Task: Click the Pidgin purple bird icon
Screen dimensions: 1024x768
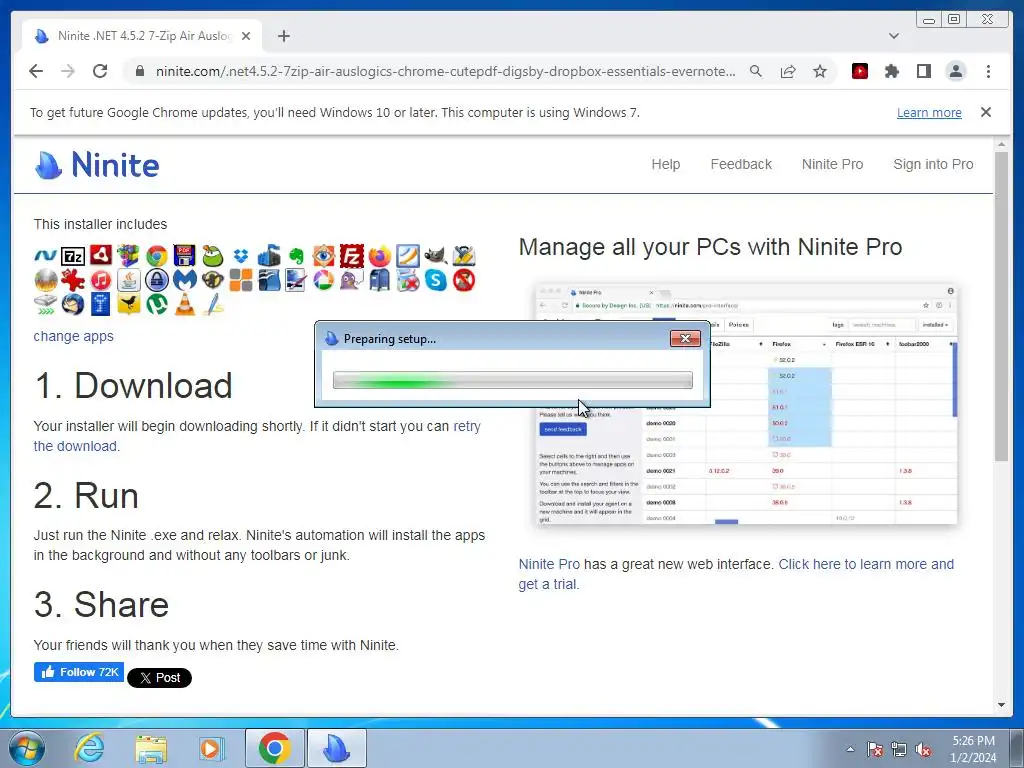Action: [x=351, y=280]
